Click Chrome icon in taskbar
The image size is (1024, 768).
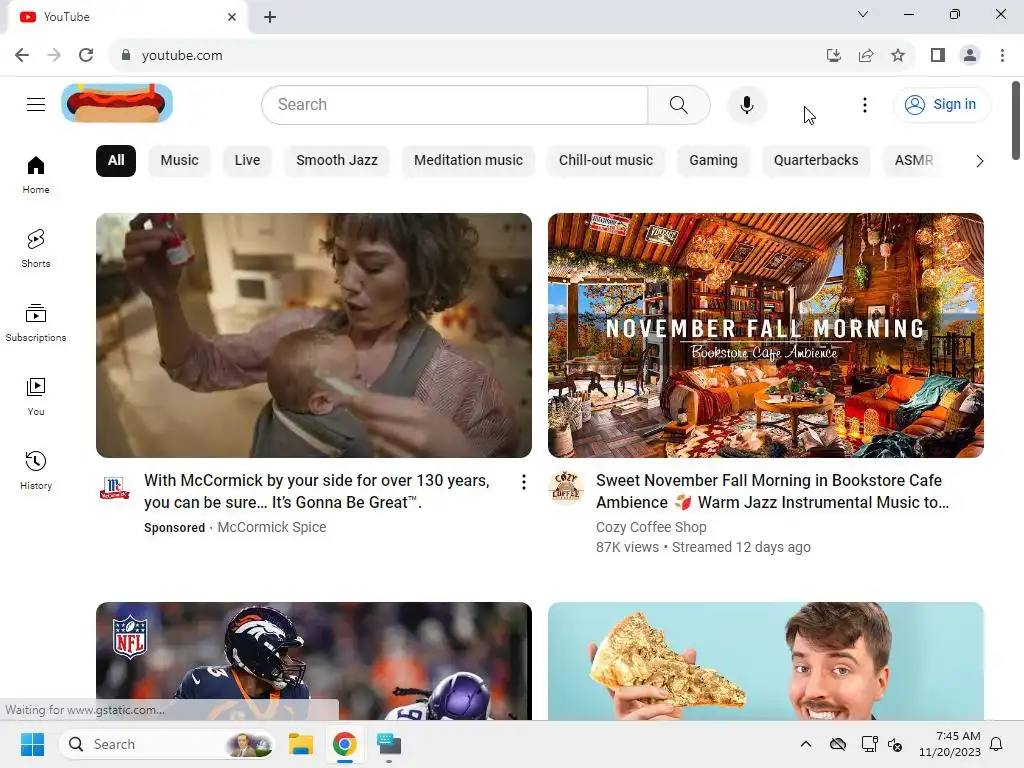click(x=345, y=744)
